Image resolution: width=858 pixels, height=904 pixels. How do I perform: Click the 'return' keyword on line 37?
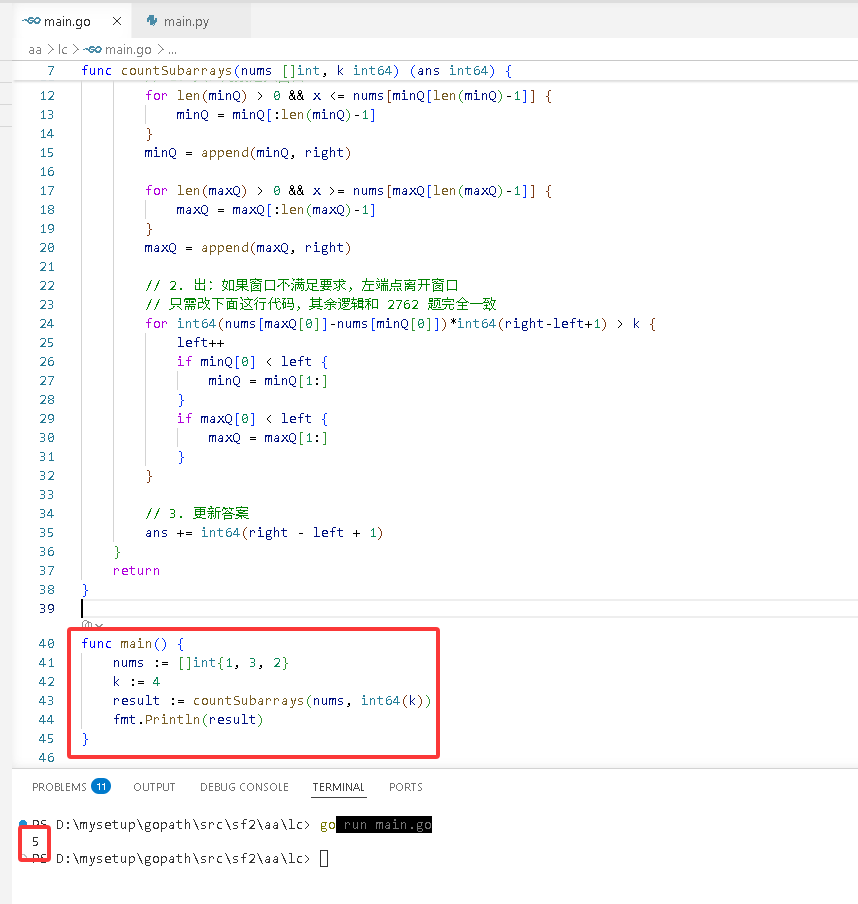click(136, 570)
